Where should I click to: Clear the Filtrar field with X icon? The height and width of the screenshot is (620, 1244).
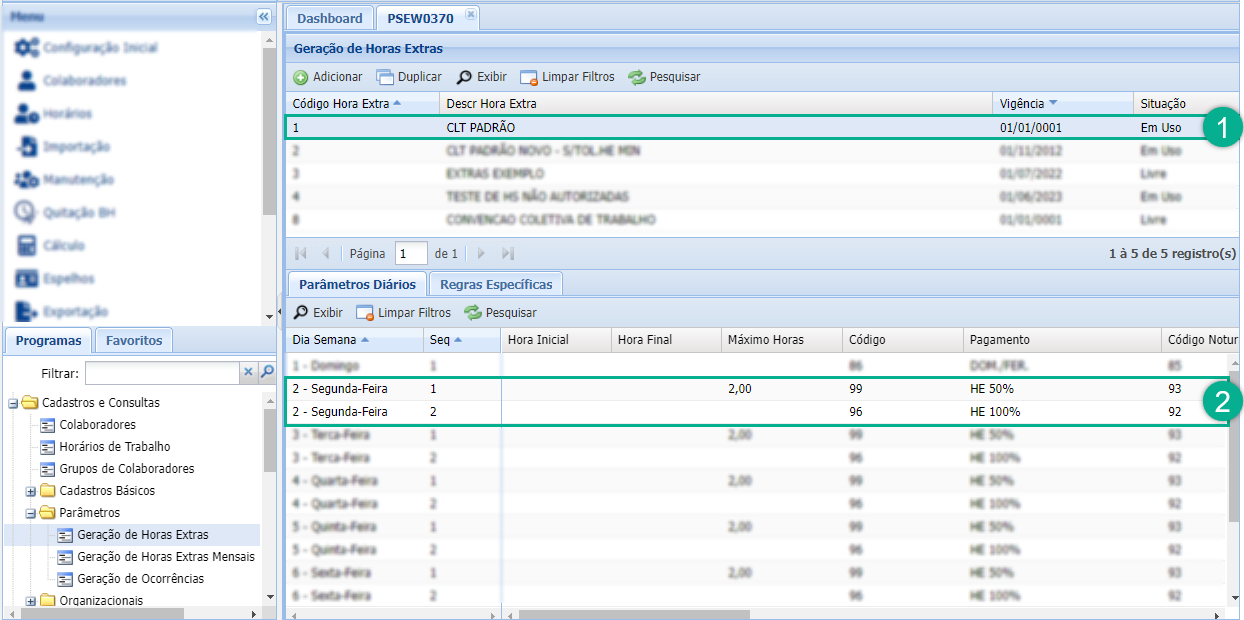click(x=248, y=372)
